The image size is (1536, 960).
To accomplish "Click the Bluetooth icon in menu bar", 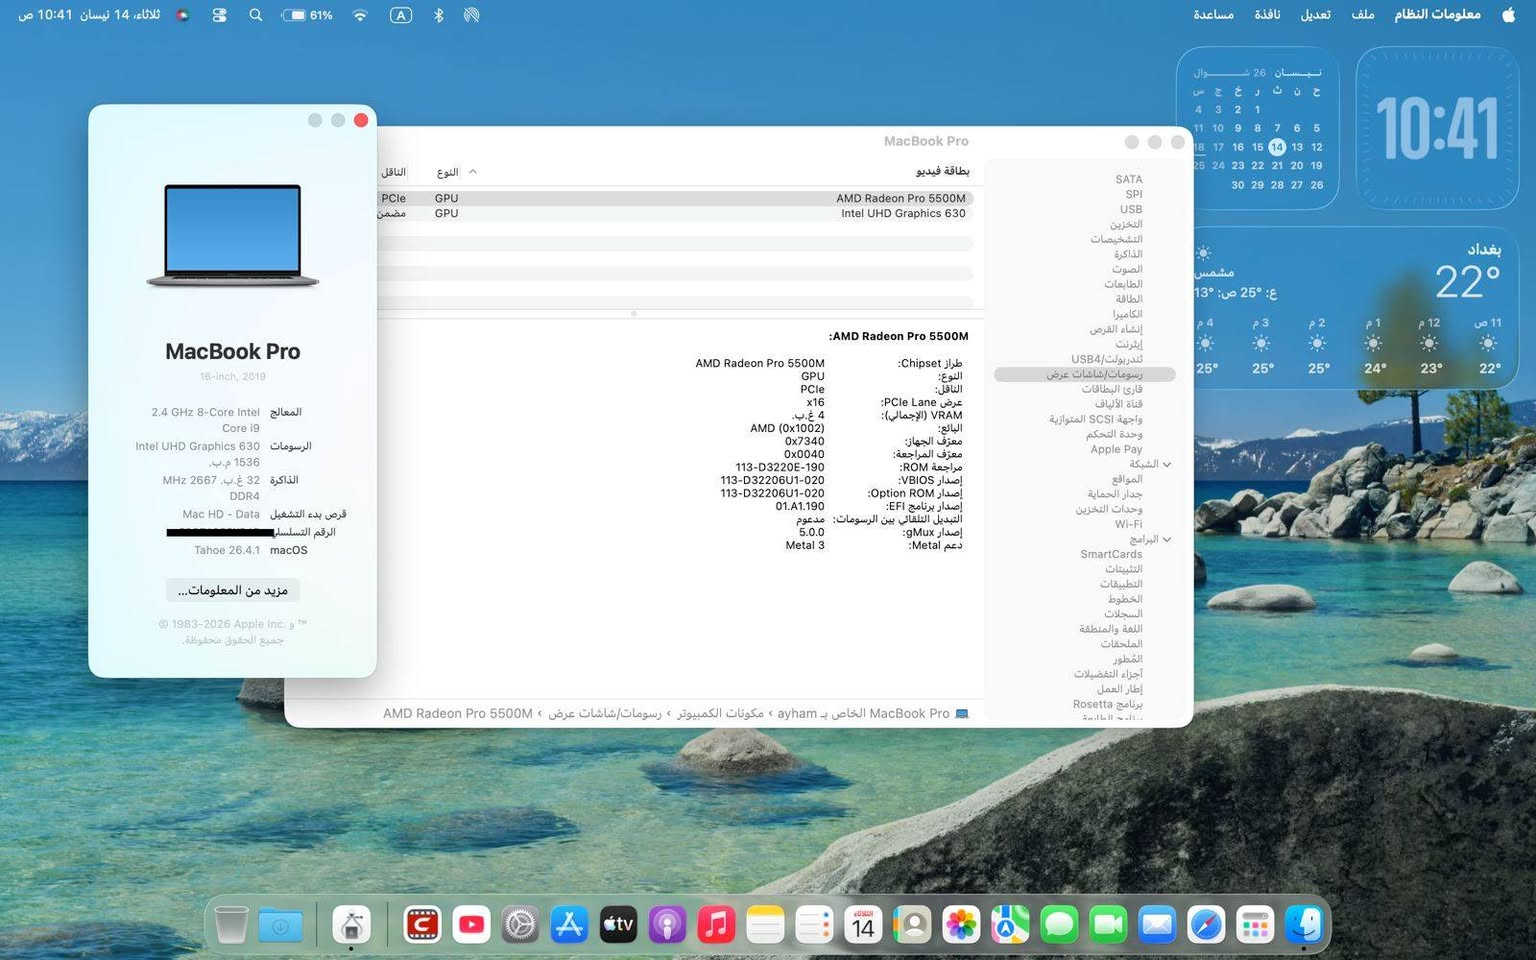I will [x=438, y=15].
